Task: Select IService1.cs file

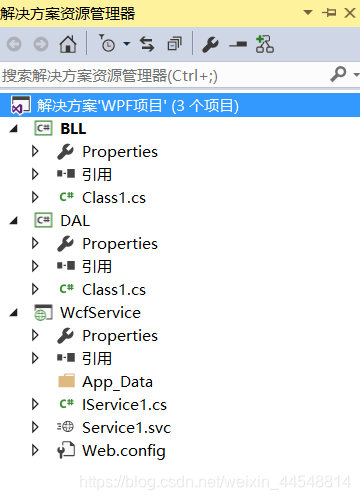Action: (124, 405)
